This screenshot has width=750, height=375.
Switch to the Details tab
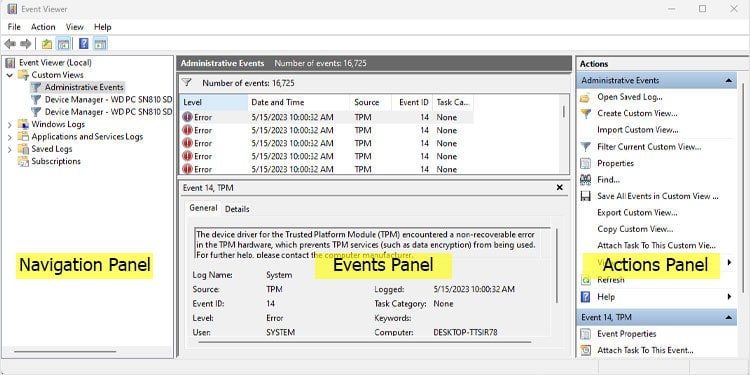237,209
